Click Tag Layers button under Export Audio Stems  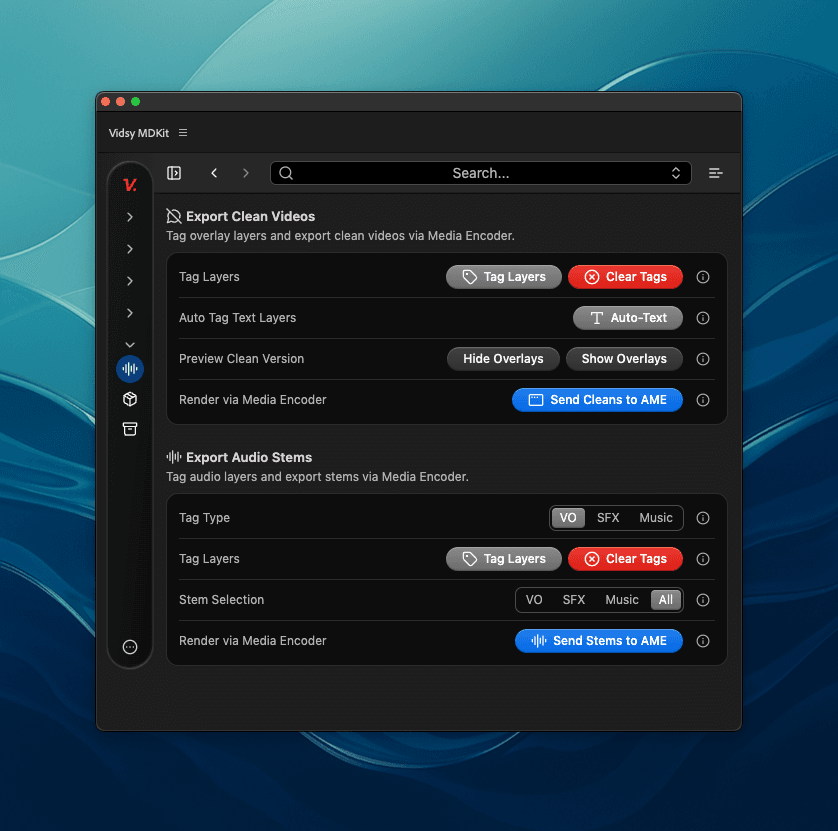504,559
